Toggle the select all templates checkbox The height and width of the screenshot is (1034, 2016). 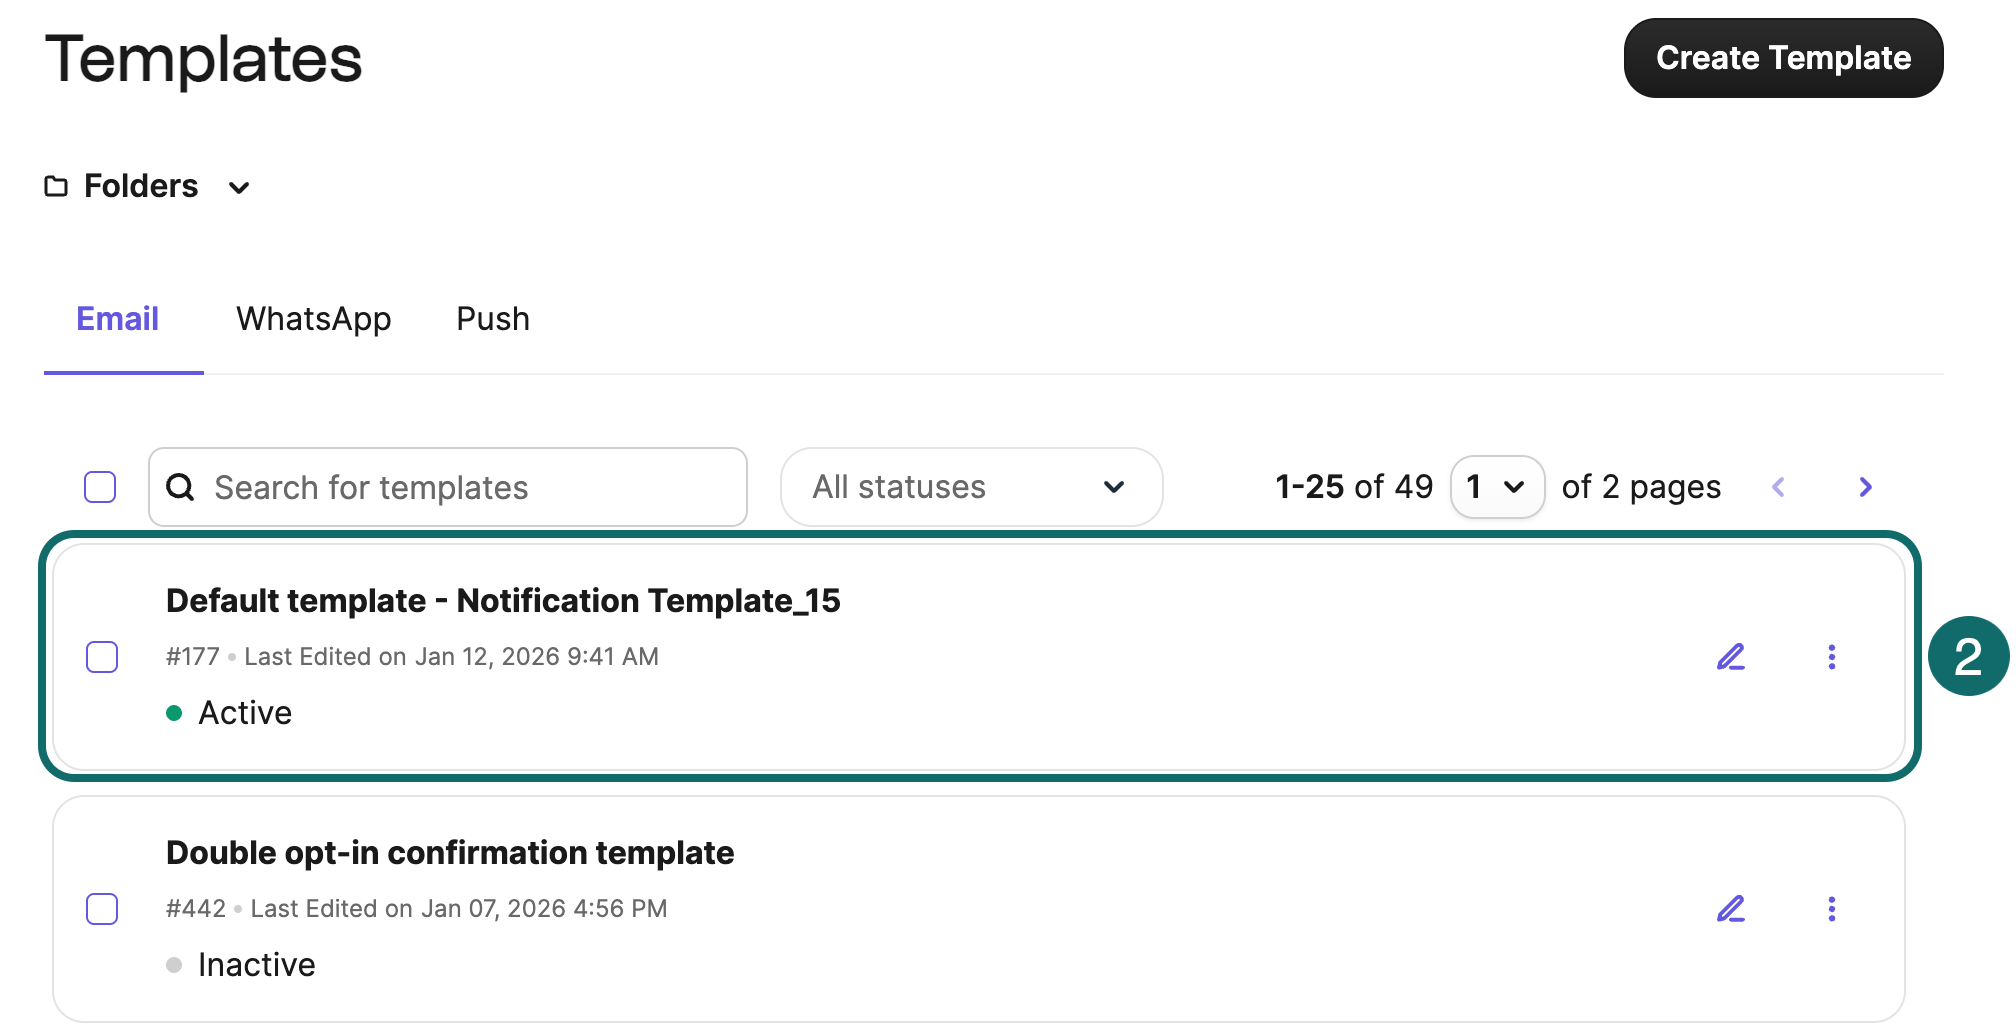click(x=100, y=487)
